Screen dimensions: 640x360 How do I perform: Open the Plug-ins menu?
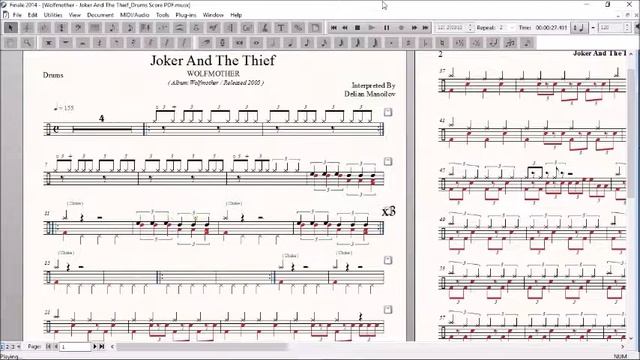point(186,15)
